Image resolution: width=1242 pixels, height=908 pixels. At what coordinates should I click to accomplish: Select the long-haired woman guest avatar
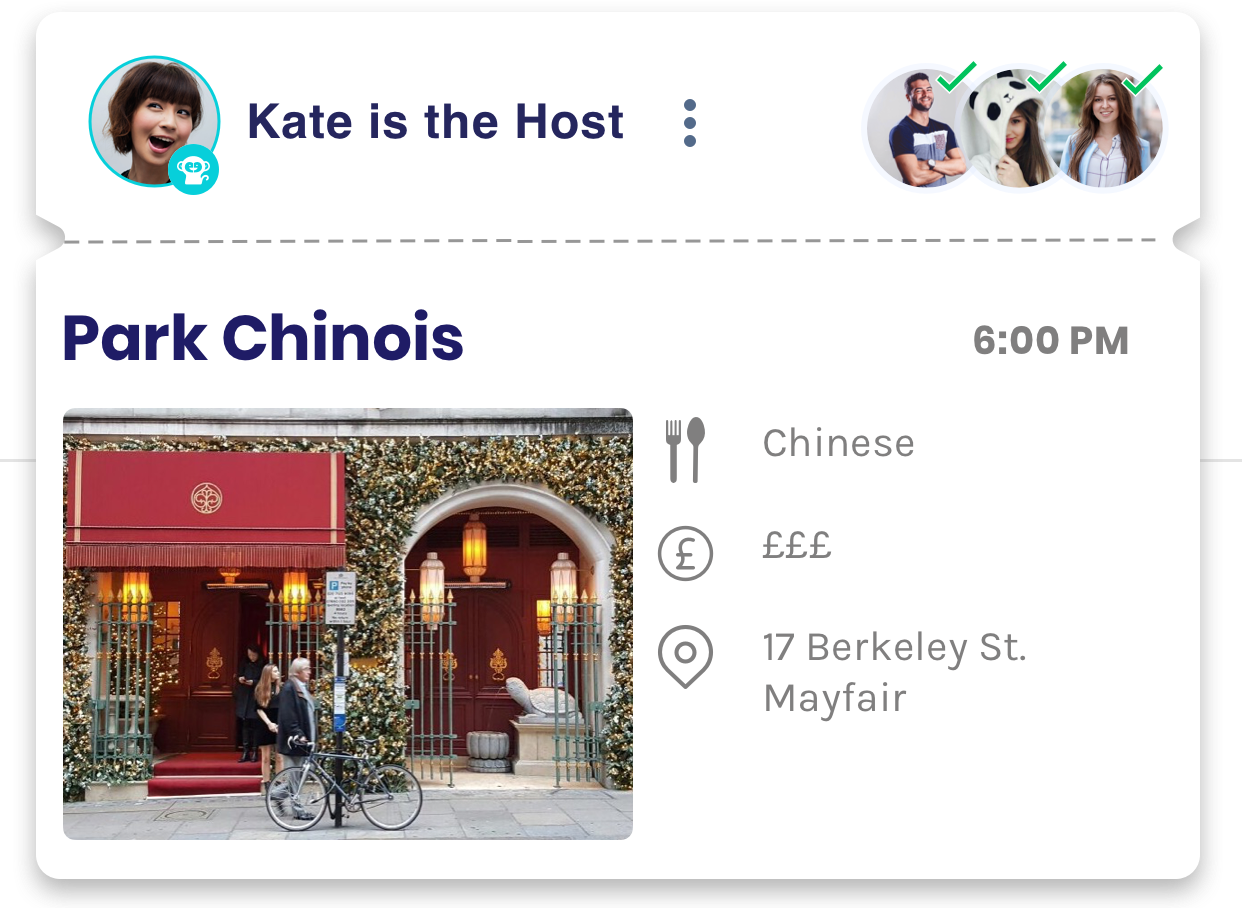tap(1106, 128)
